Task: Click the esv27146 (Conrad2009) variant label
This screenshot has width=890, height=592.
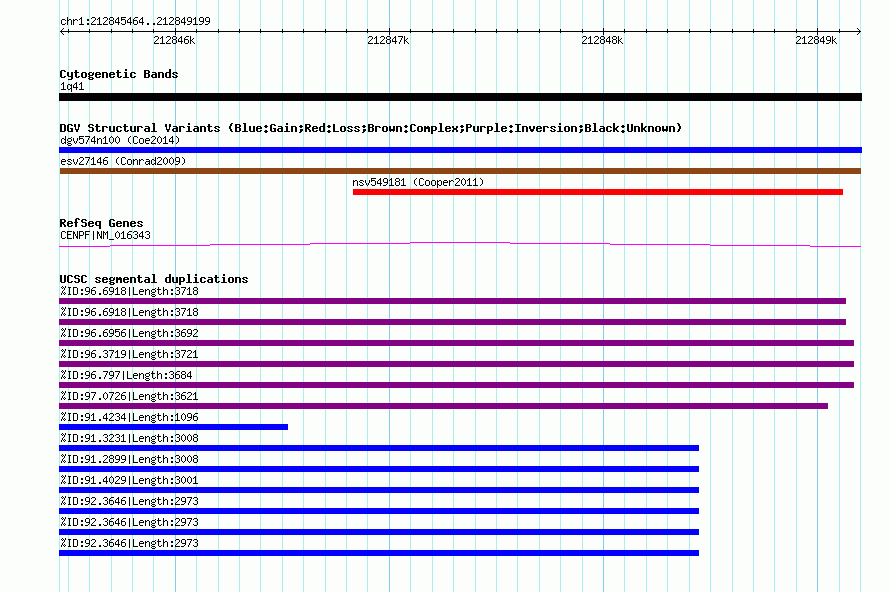Action: (123, 161)
